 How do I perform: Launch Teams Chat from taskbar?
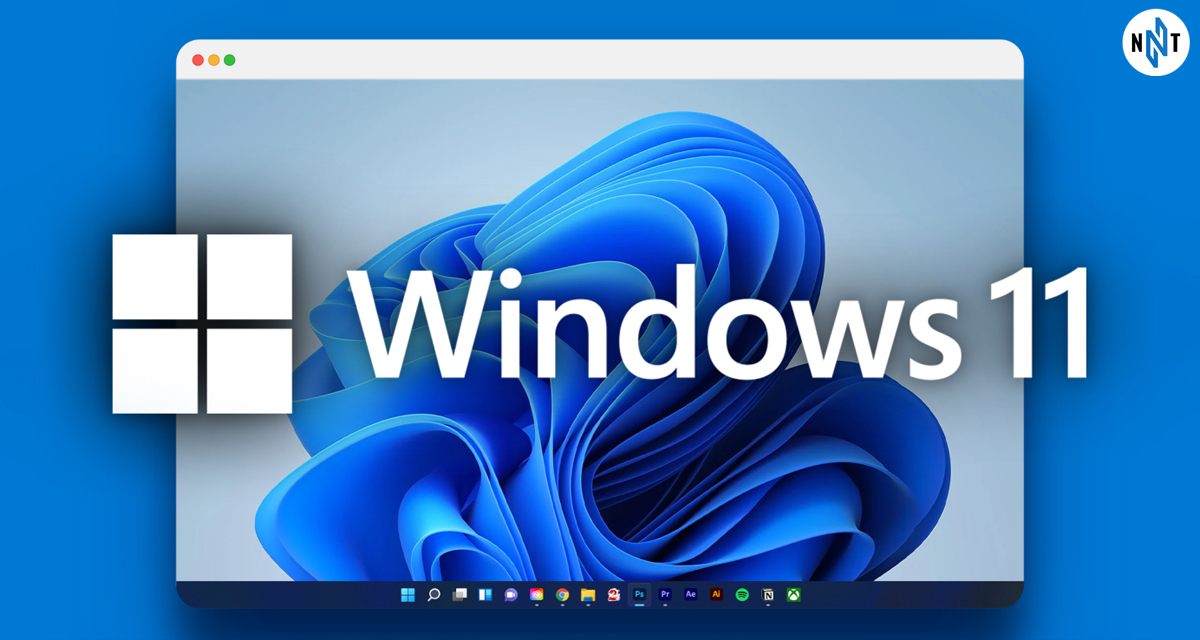(x=511, y=595)
